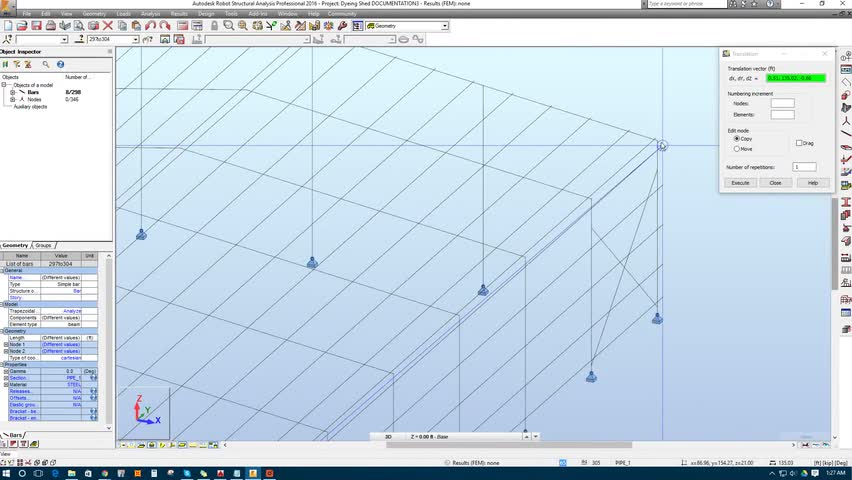Copy the selection using the Copy icon
The width and height of the screenshot is (852, 480).
(x=122, y=26)
